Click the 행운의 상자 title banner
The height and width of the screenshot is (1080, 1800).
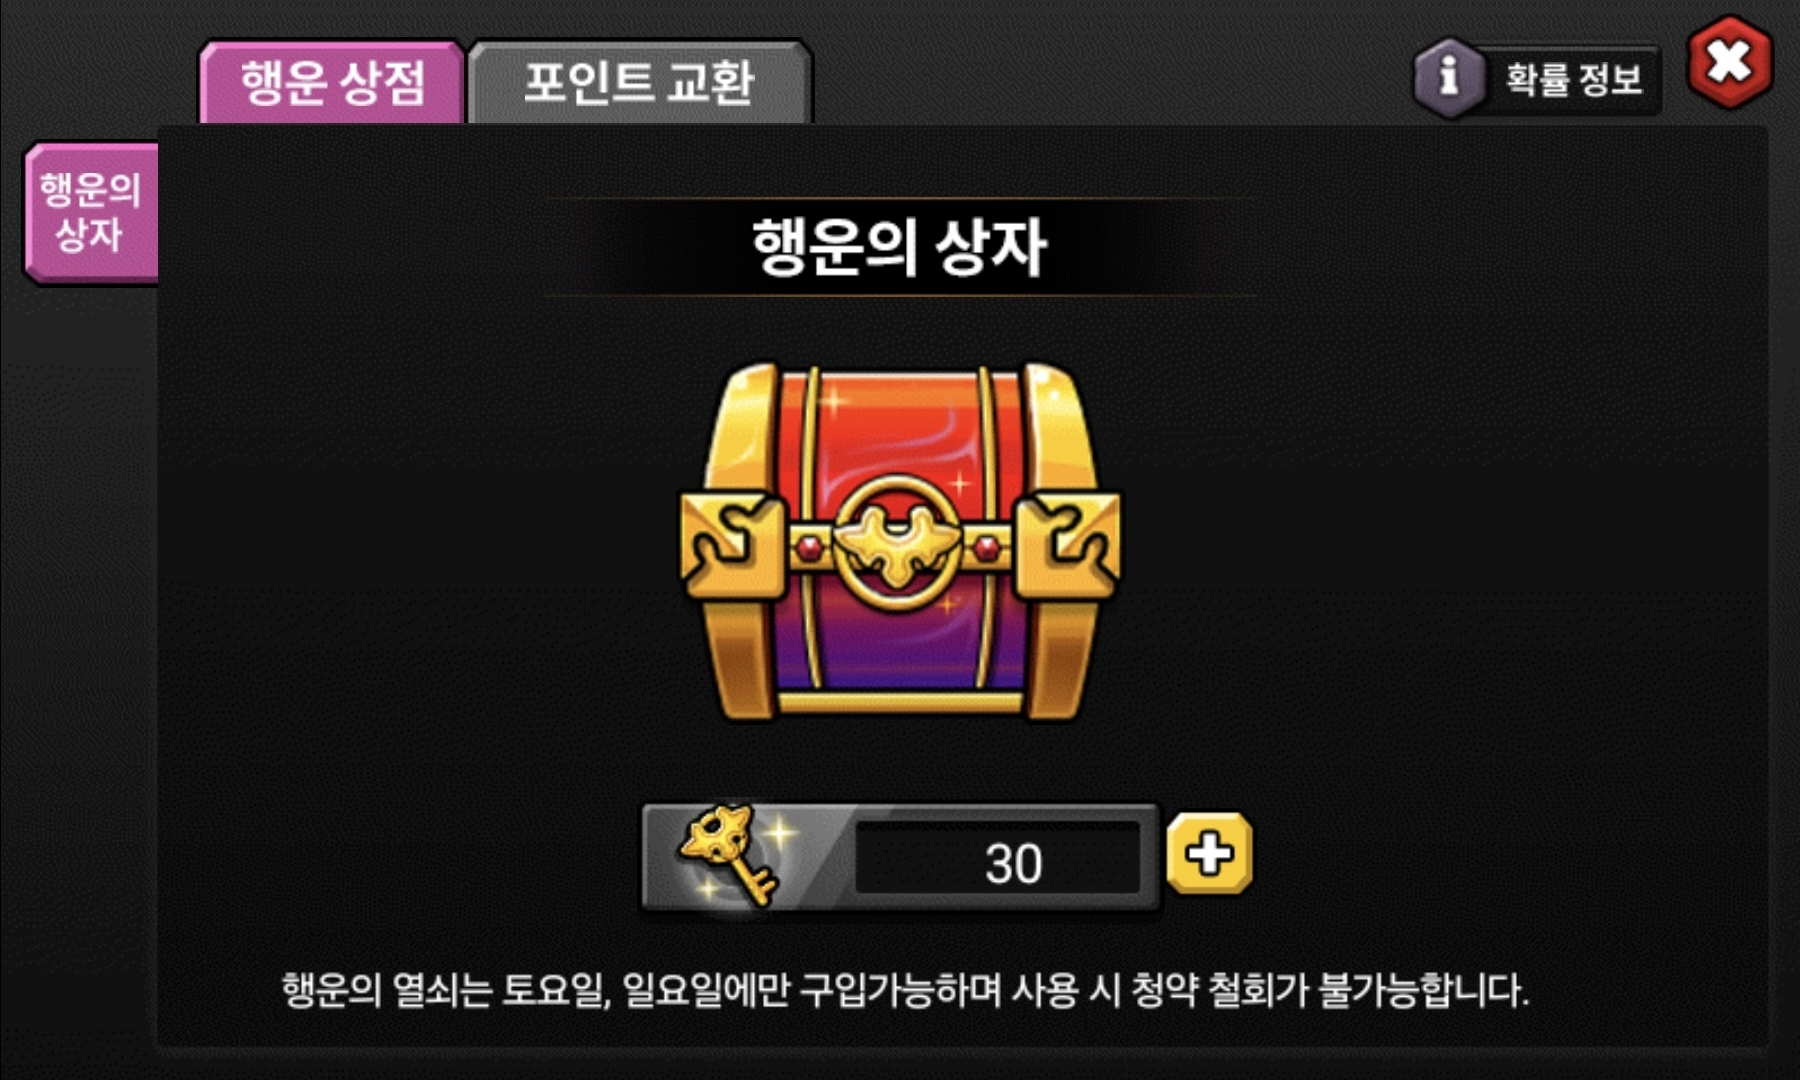coord(900,247)
